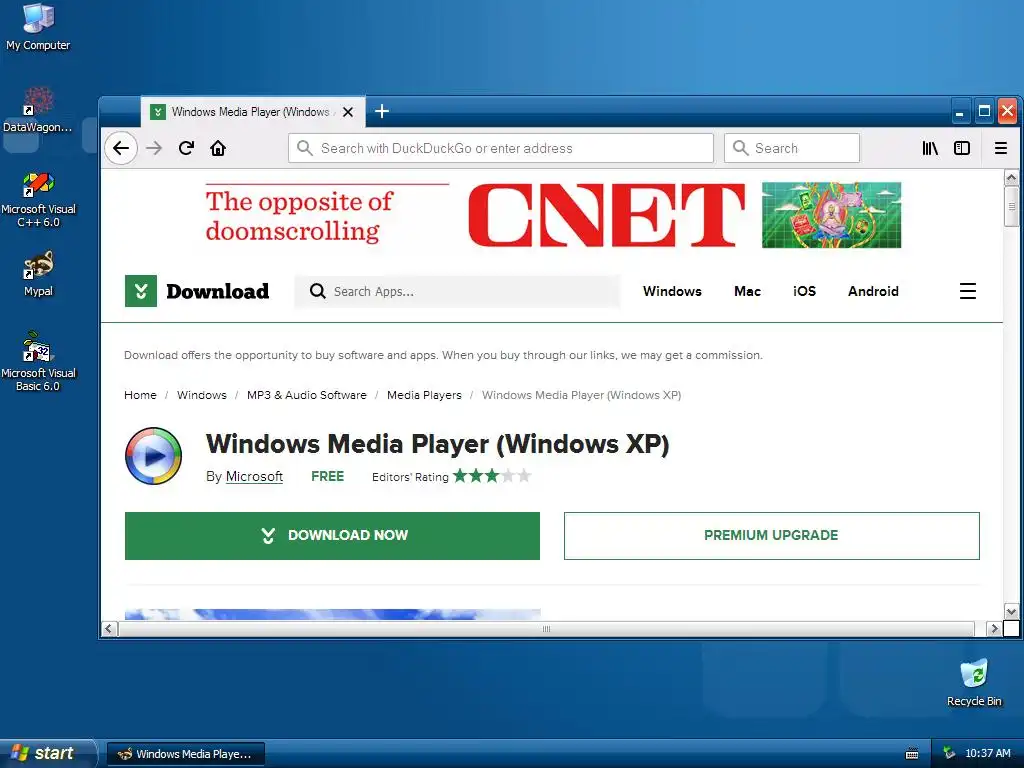Click the Windows Media Player taskbar button

(185, 754)
